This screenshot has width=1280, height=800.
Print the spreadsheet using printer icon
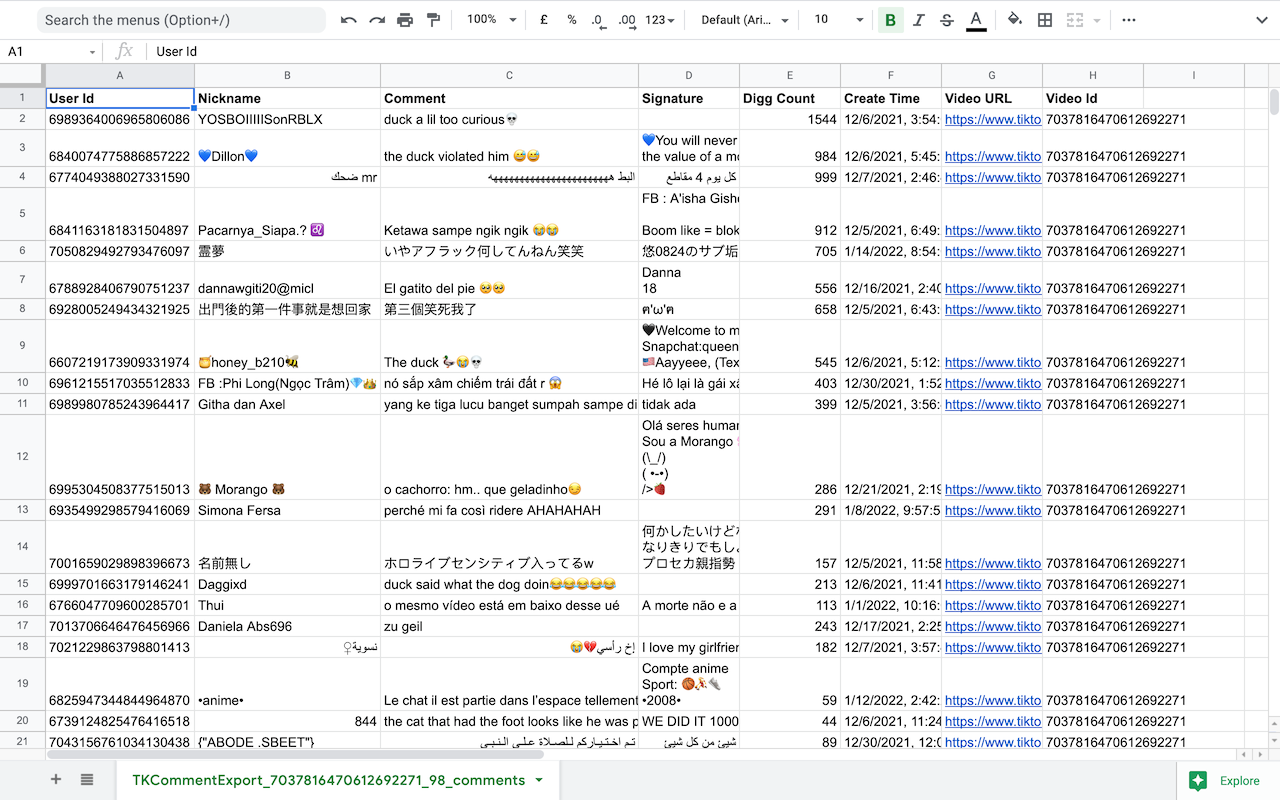(x=405, y=20)
